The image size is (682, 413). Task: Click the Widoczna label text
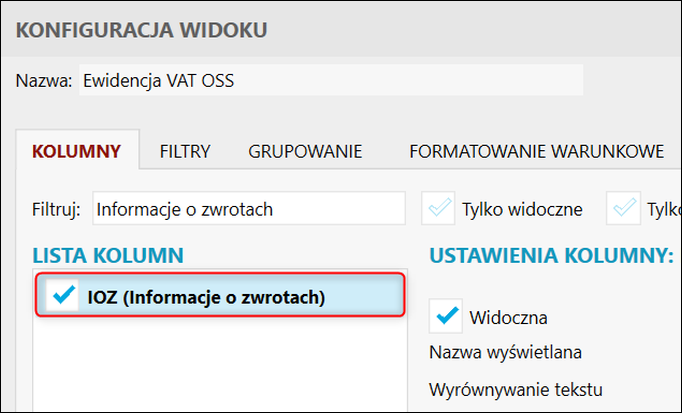point(508,318)
